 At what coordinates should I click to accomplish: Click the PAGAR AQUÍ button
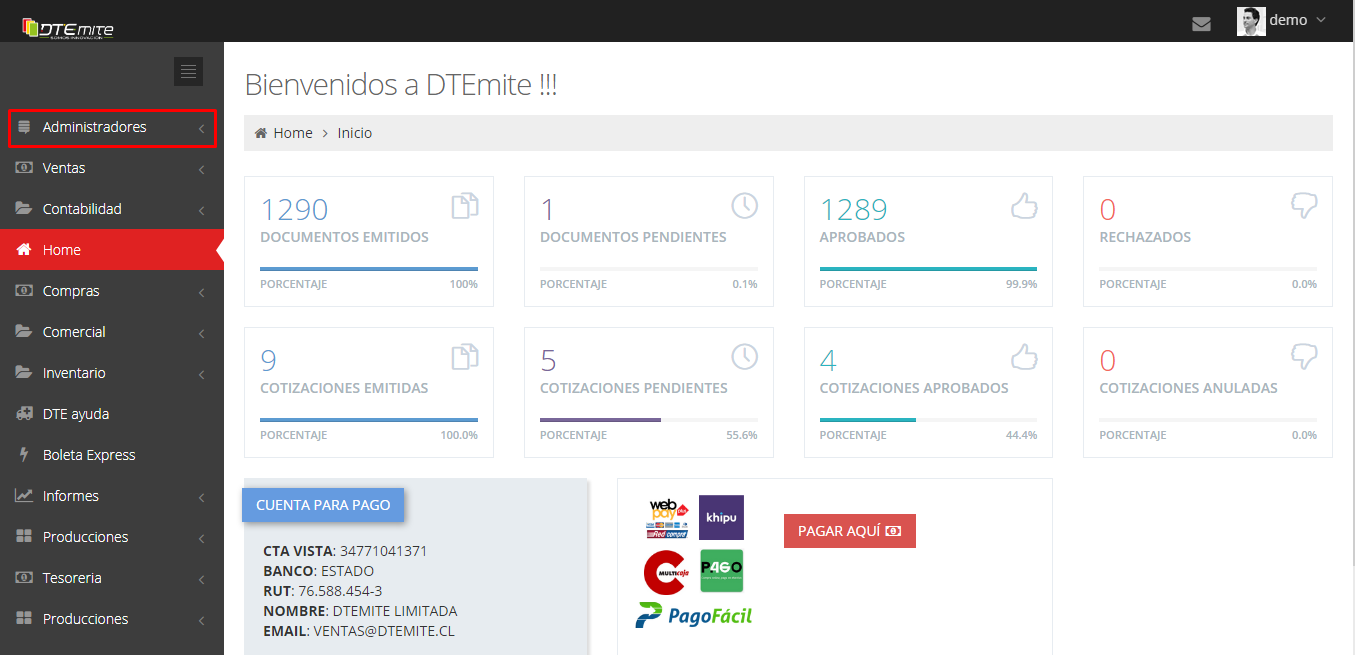(x=850, y=531)
